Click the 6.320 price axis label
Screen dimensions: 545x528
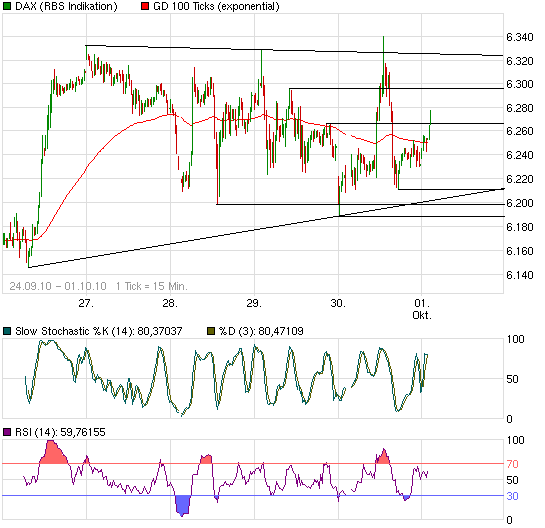click(520, 61)
